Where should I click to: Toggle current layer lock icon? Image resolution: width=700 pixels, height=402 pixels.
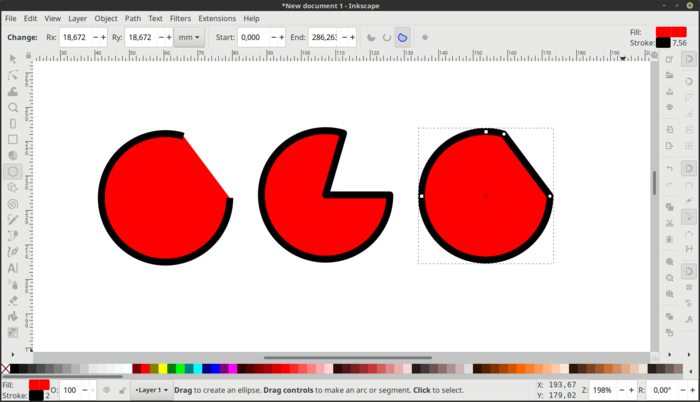tap(122, 390)
